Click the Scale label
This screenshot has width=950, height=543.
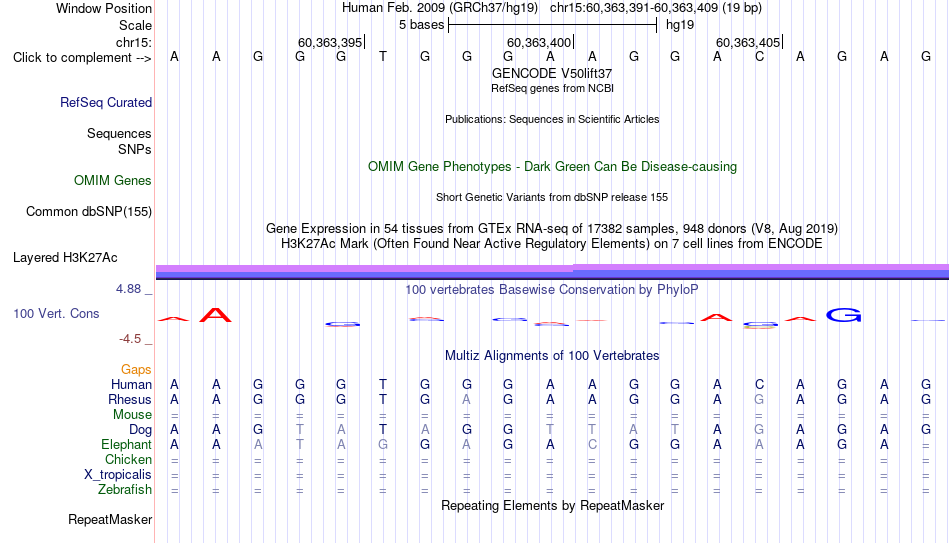click(x=135, y=25)
